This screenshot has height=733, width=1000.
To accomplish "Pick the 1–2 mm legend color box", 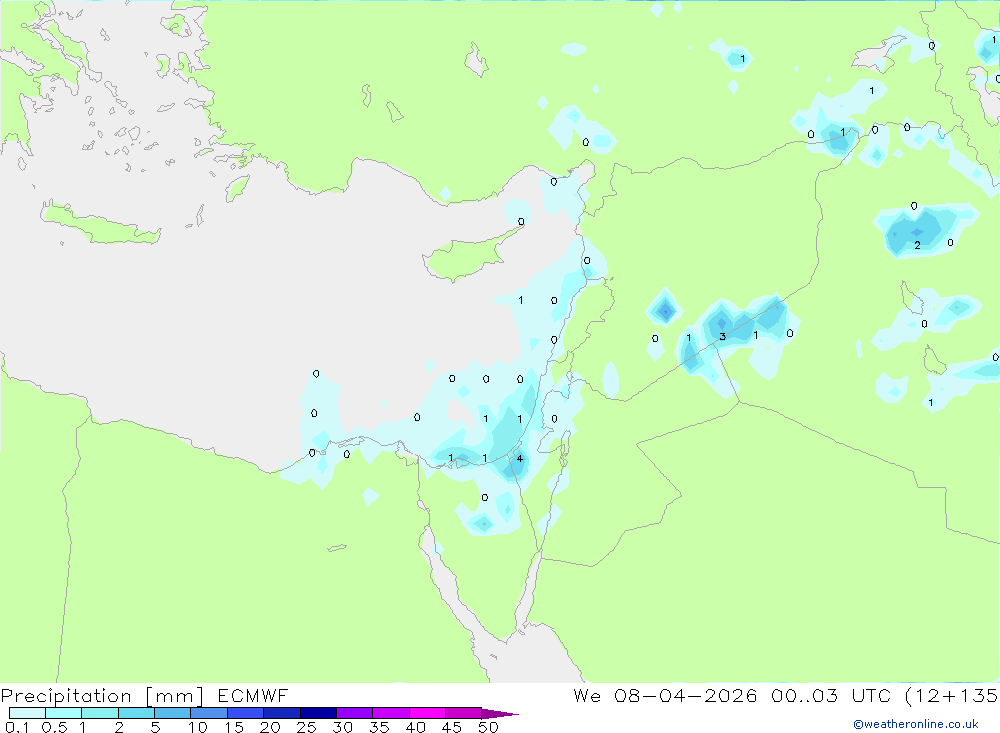I will point(99,713).
